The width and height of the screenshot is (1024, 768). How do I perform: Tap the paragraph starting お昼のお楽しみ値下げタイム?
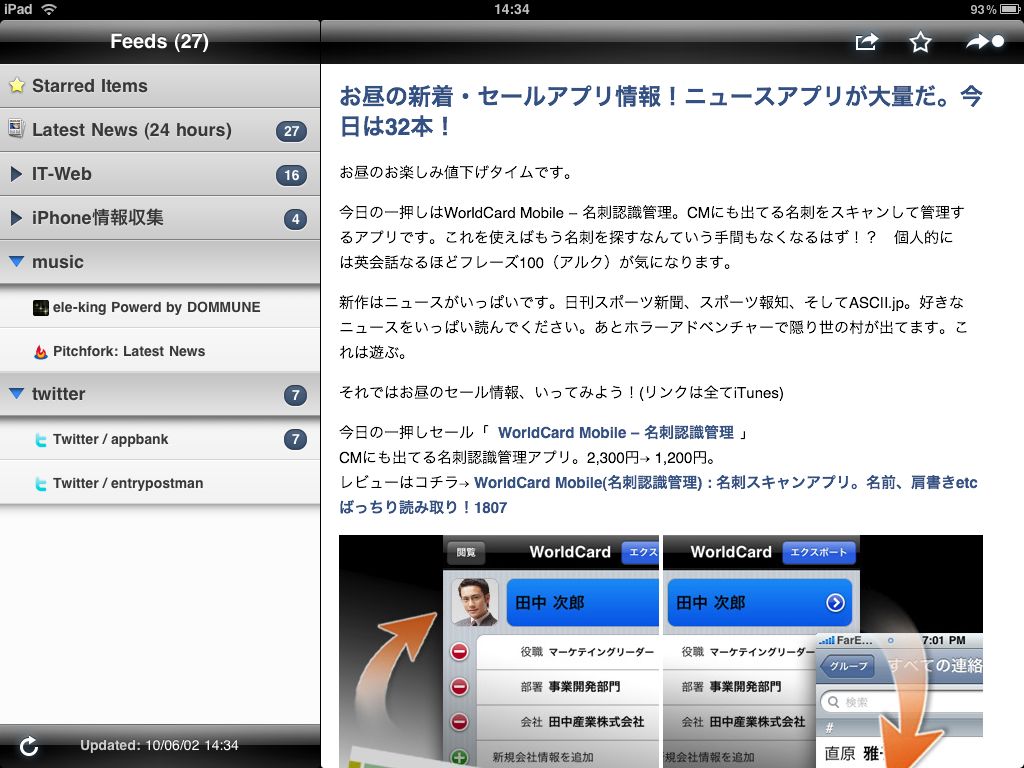click(x=456, y=172)
